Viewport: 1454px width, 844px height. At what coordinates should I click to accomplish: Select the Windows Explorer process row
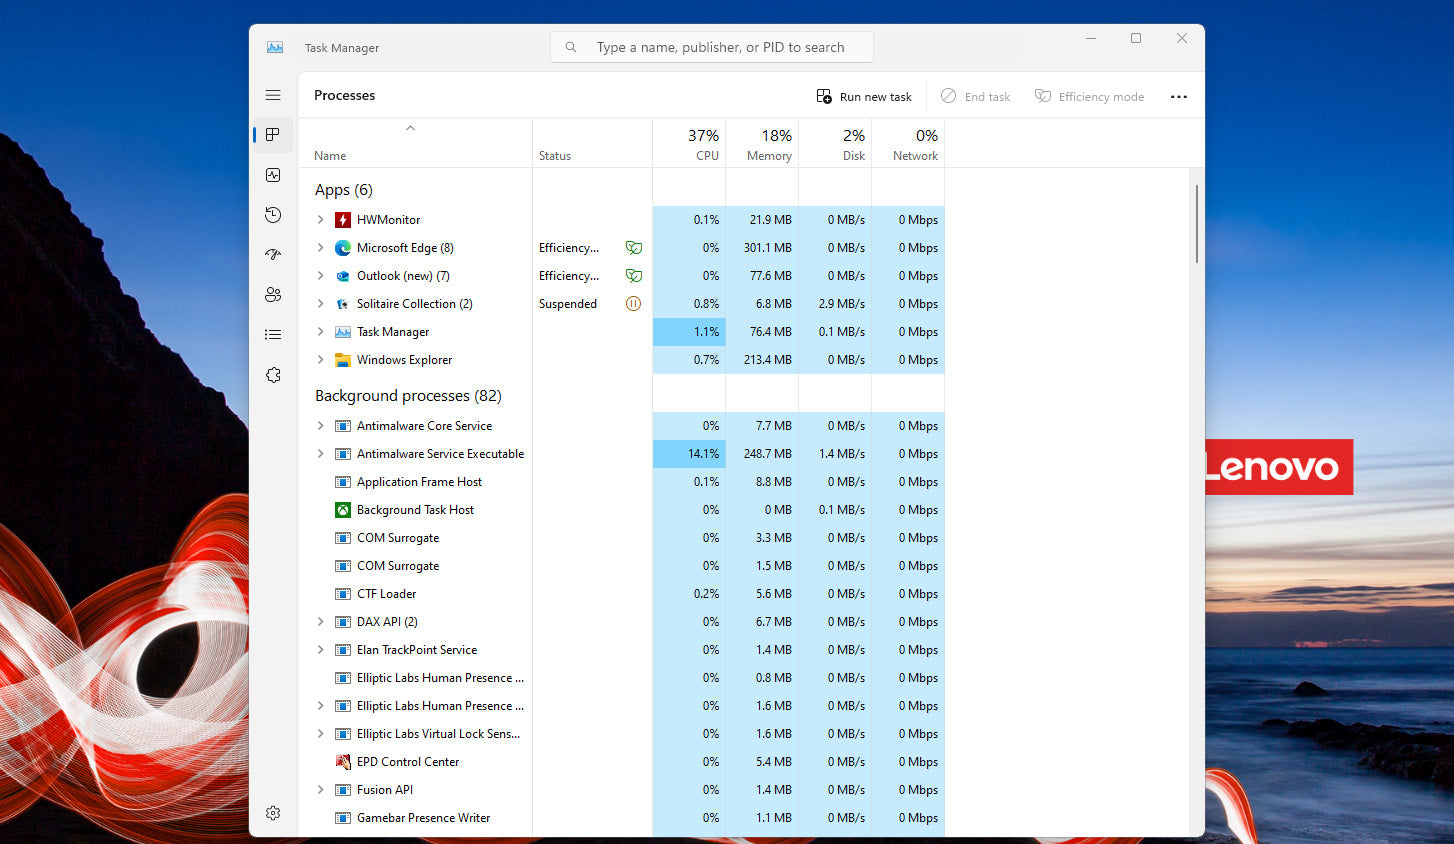coord(404,360)
